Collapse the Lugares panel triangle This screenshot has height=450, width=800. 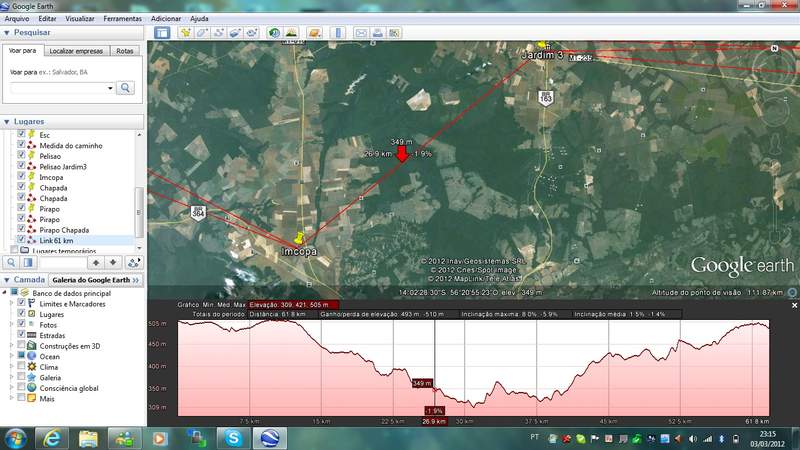pyautogui.click(x=7, y=121)
